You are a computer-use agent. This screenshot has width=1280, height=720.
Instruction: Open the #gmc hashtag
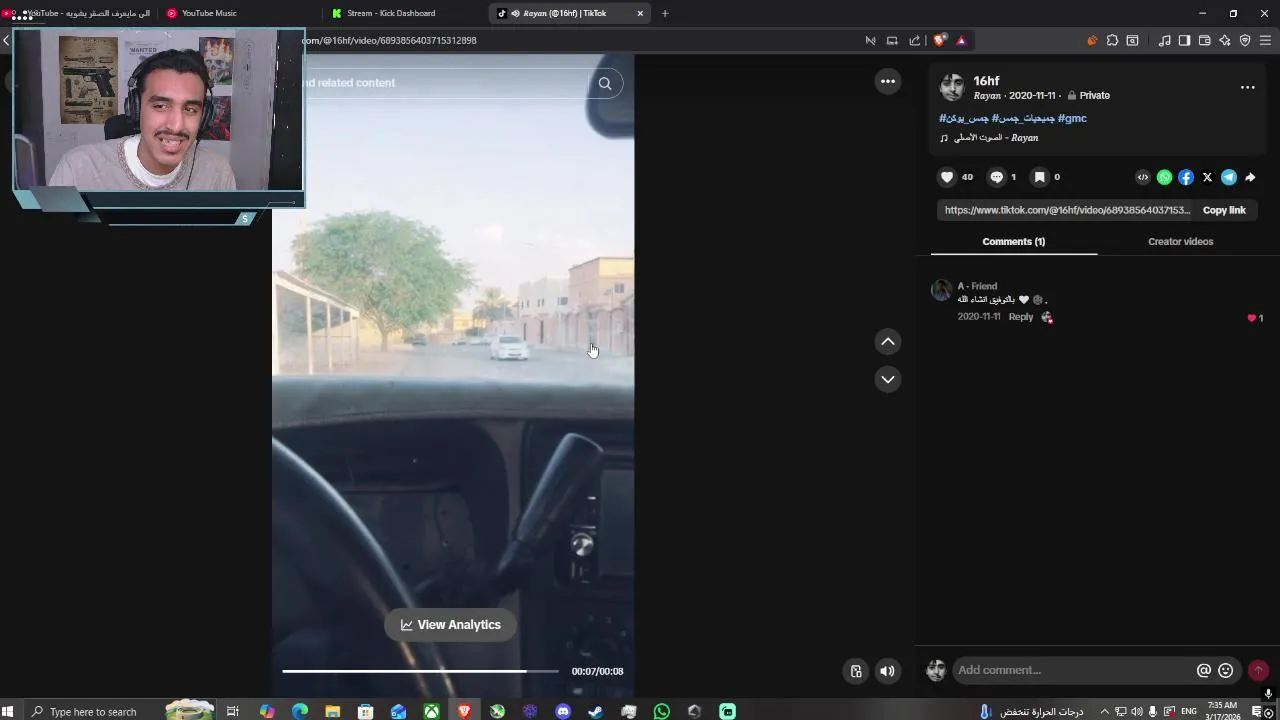click(x=1072, y=118)
